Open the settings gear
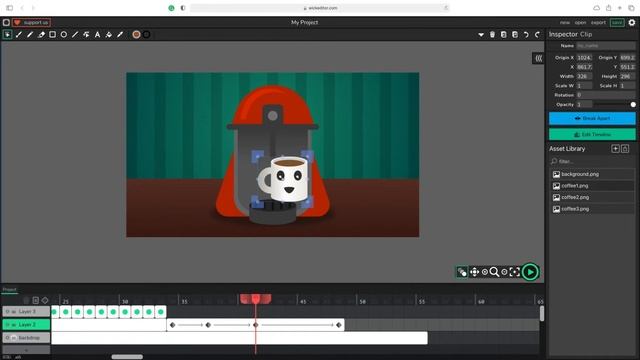Image resolution: width=640 pixels, height=360 pixels. (632, 22)
